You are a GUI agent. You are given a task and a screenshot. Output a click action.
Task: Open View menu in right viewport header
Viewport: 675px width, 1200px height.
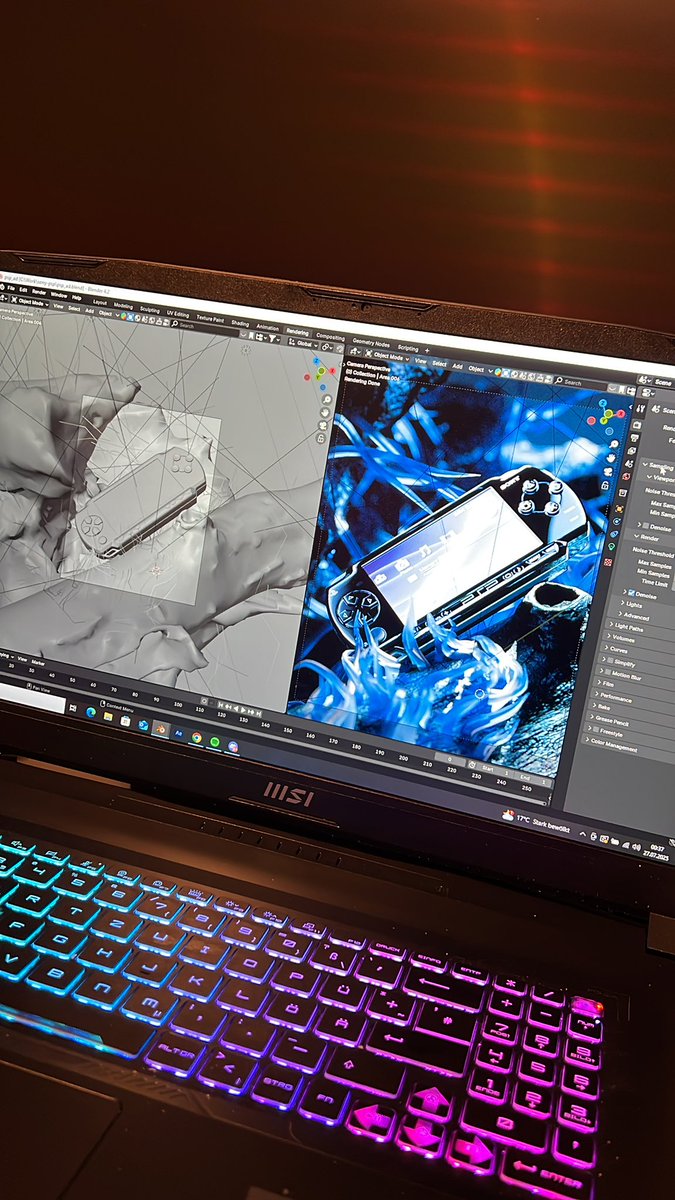420,360
